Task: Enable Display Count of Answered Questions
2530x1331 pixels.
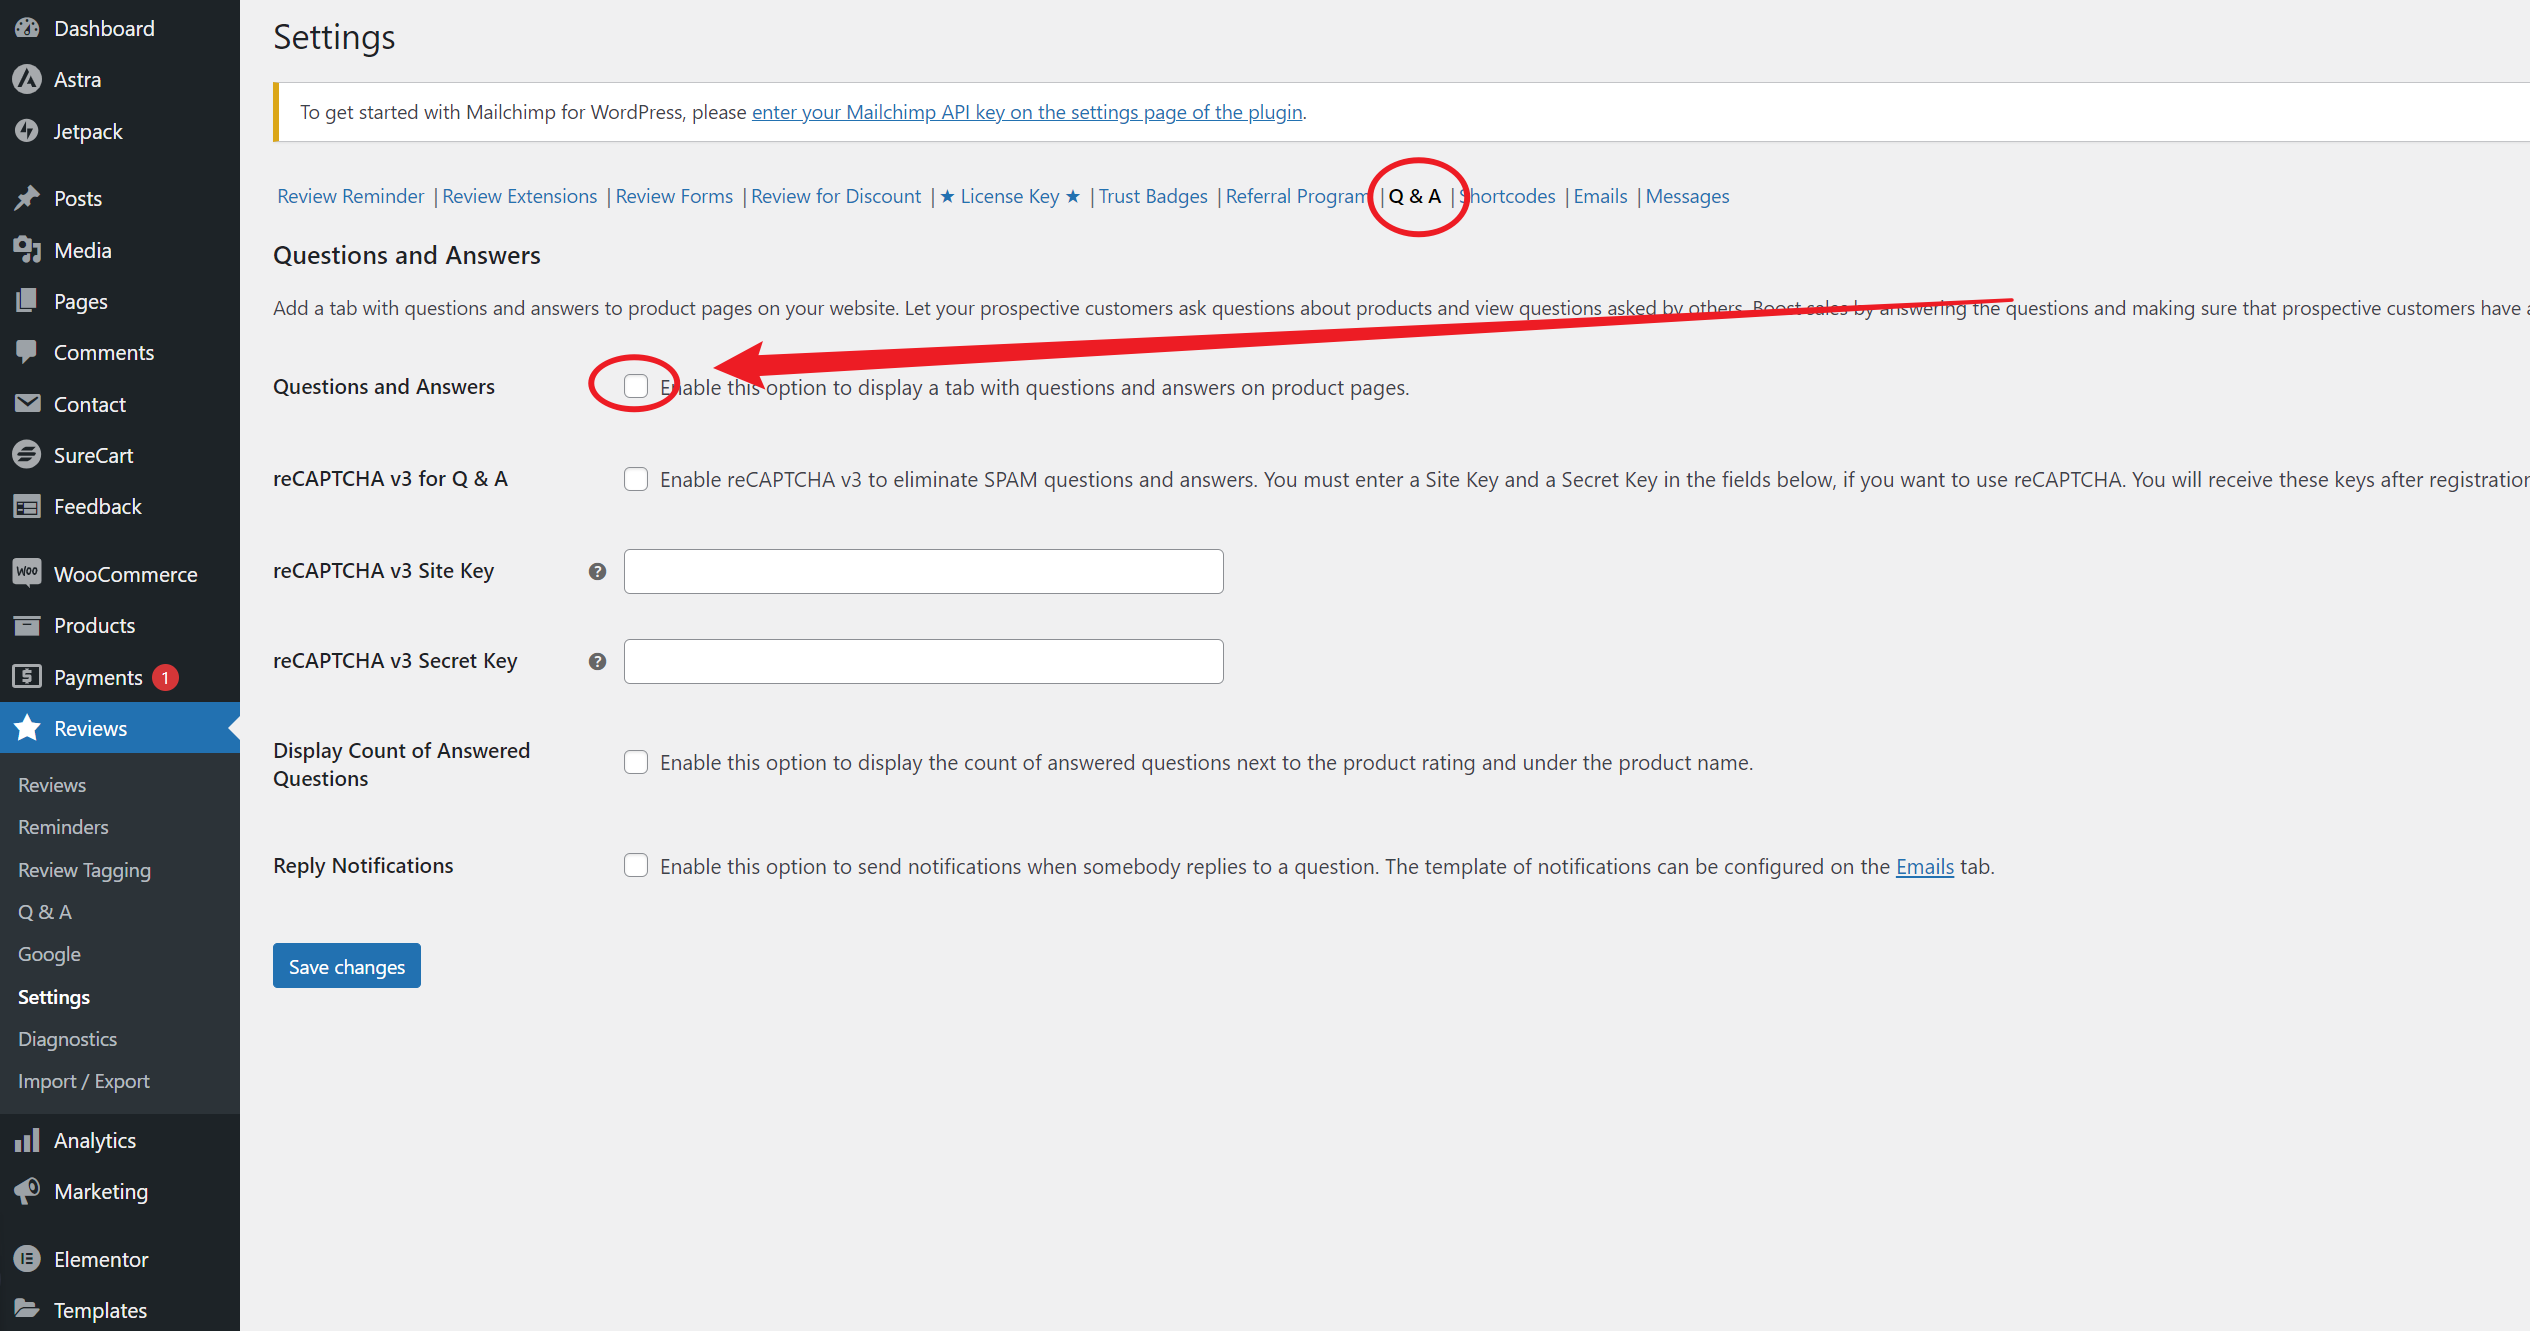Action: coord(636,762)
